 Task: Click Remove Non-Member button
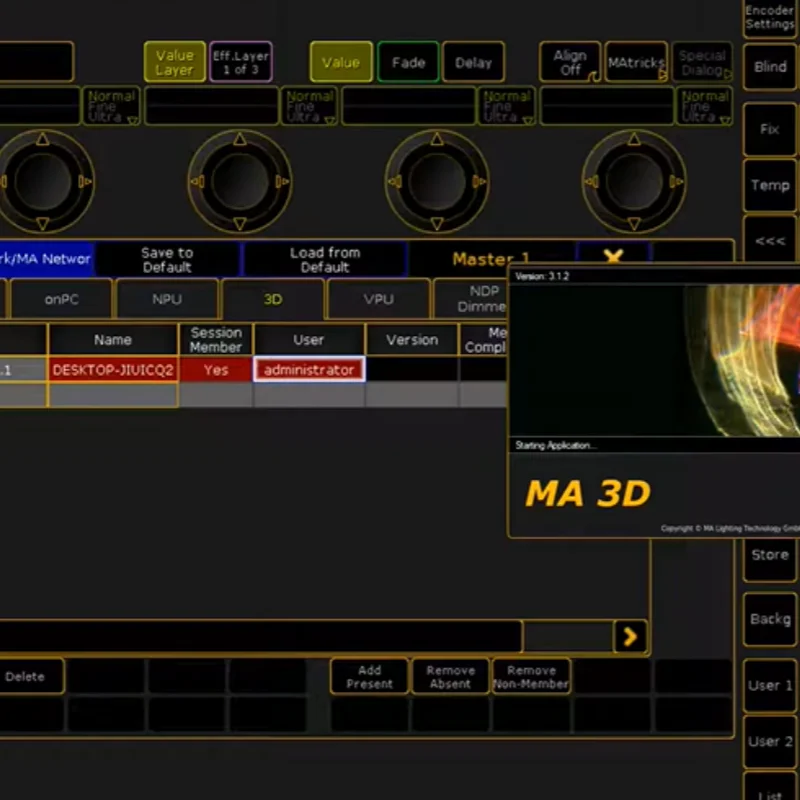pyautogui.click(x=531, y=677)
